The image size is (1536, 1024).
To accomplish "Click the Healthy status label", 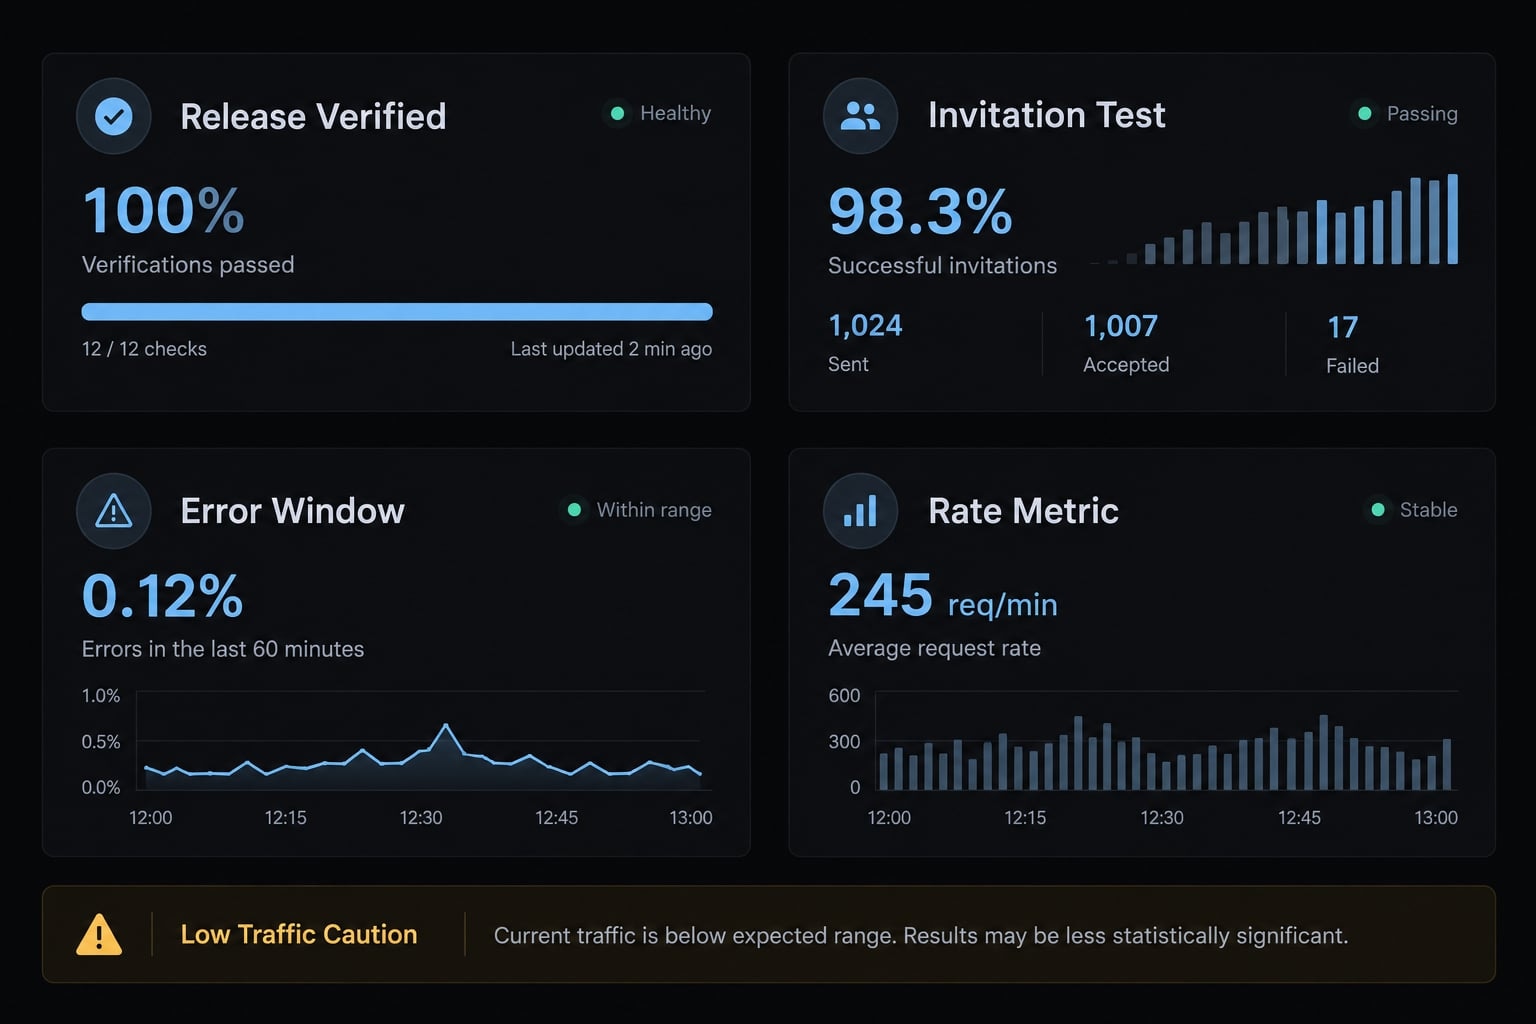I will (x=675, y=114).
